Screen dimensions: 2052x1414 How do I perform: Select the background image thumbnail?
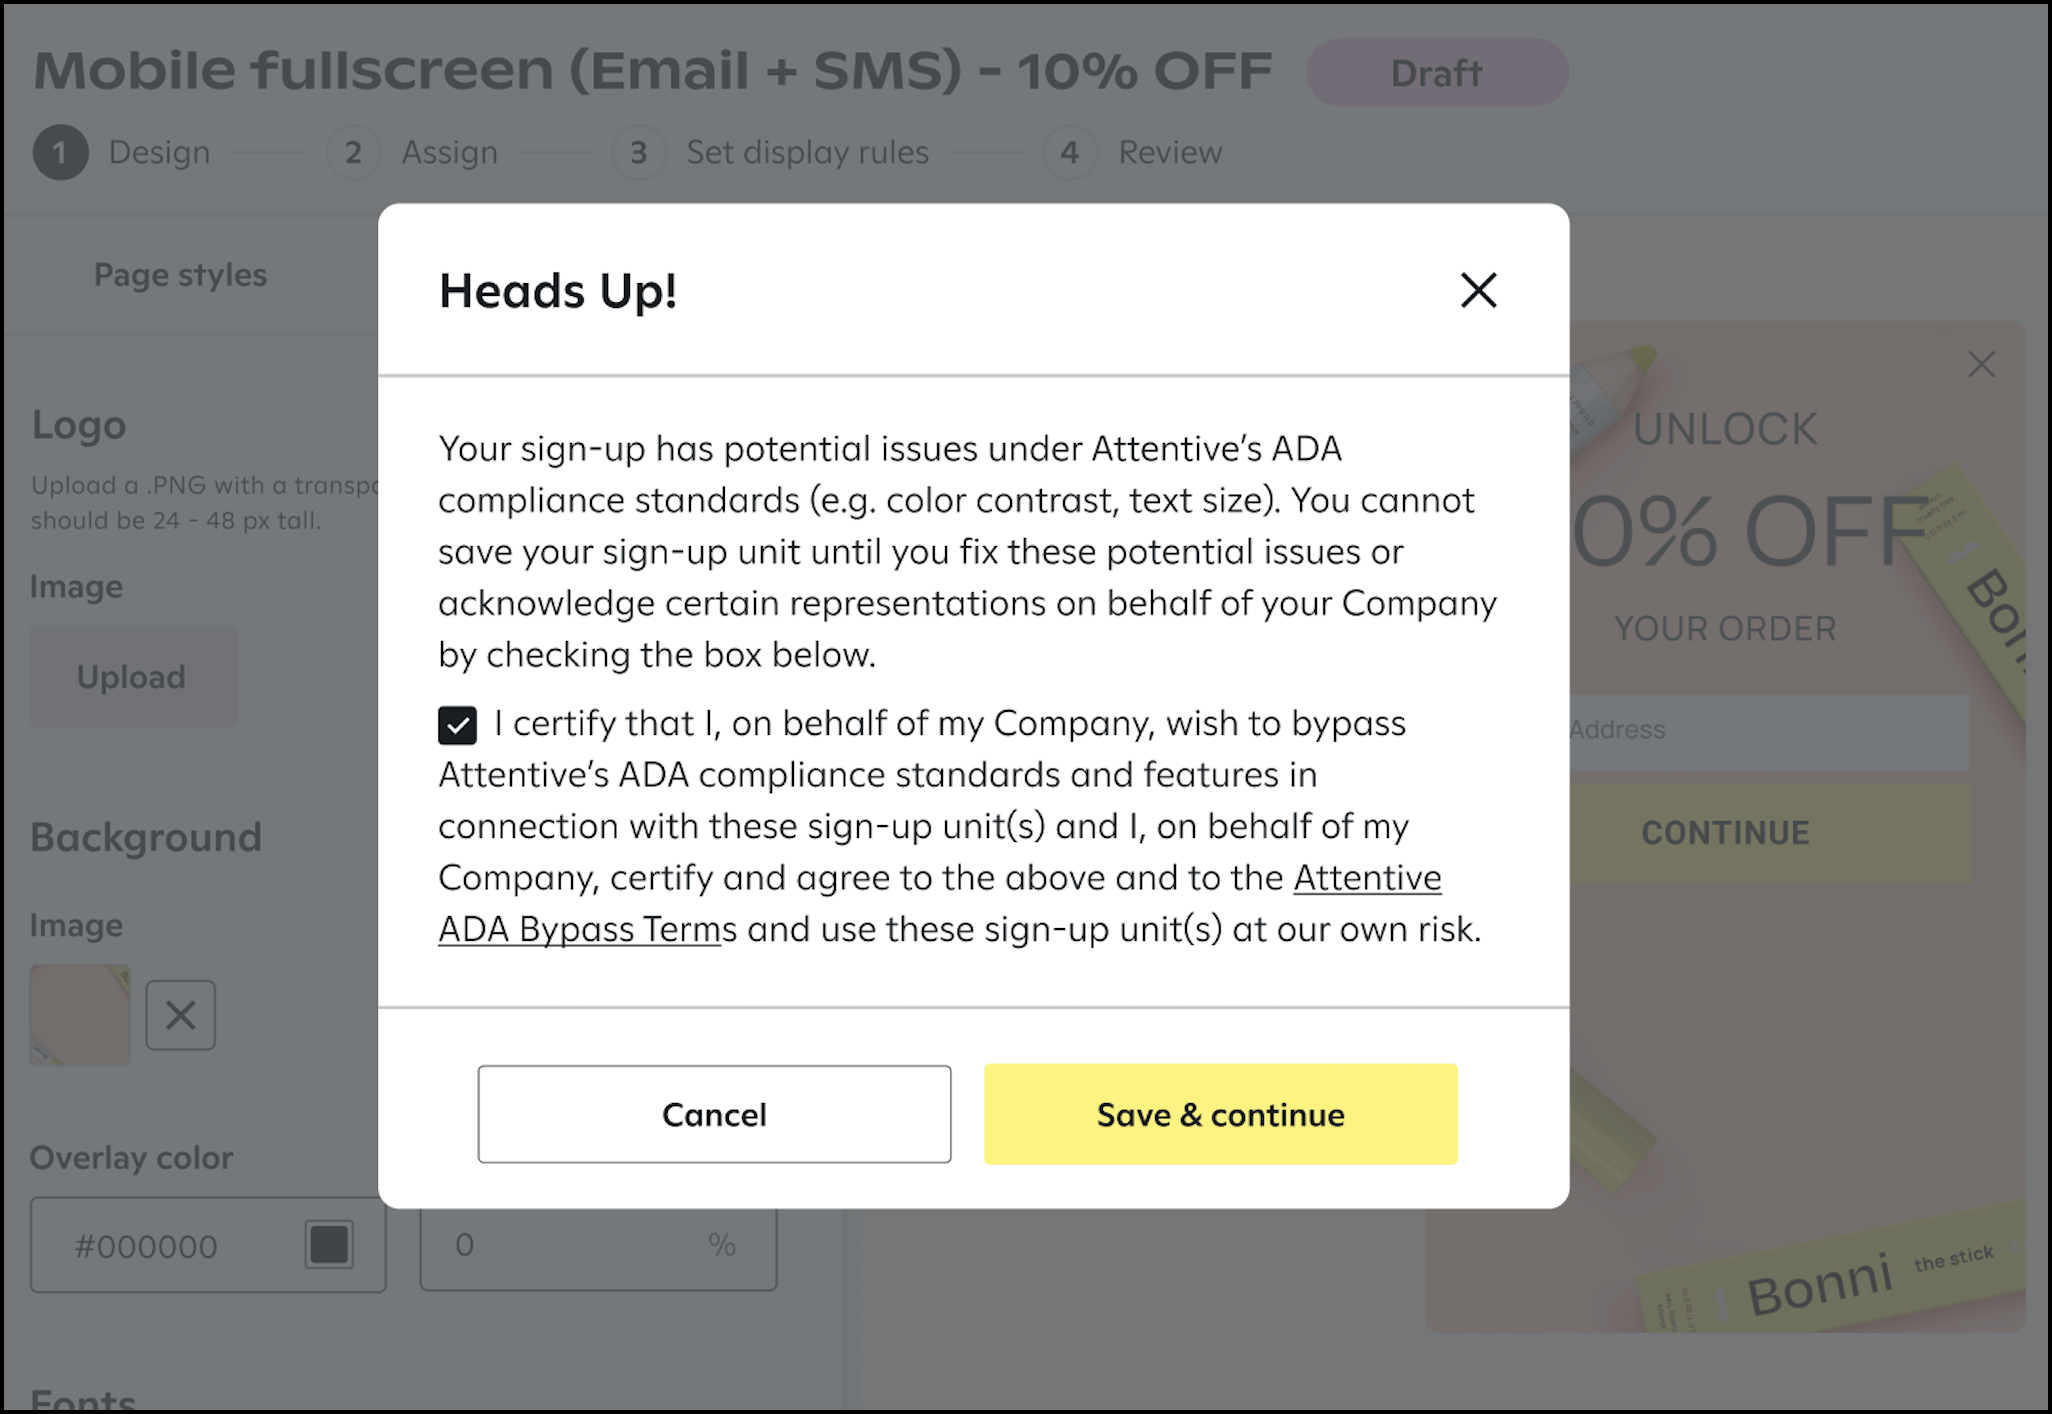tap(80, 1015)
